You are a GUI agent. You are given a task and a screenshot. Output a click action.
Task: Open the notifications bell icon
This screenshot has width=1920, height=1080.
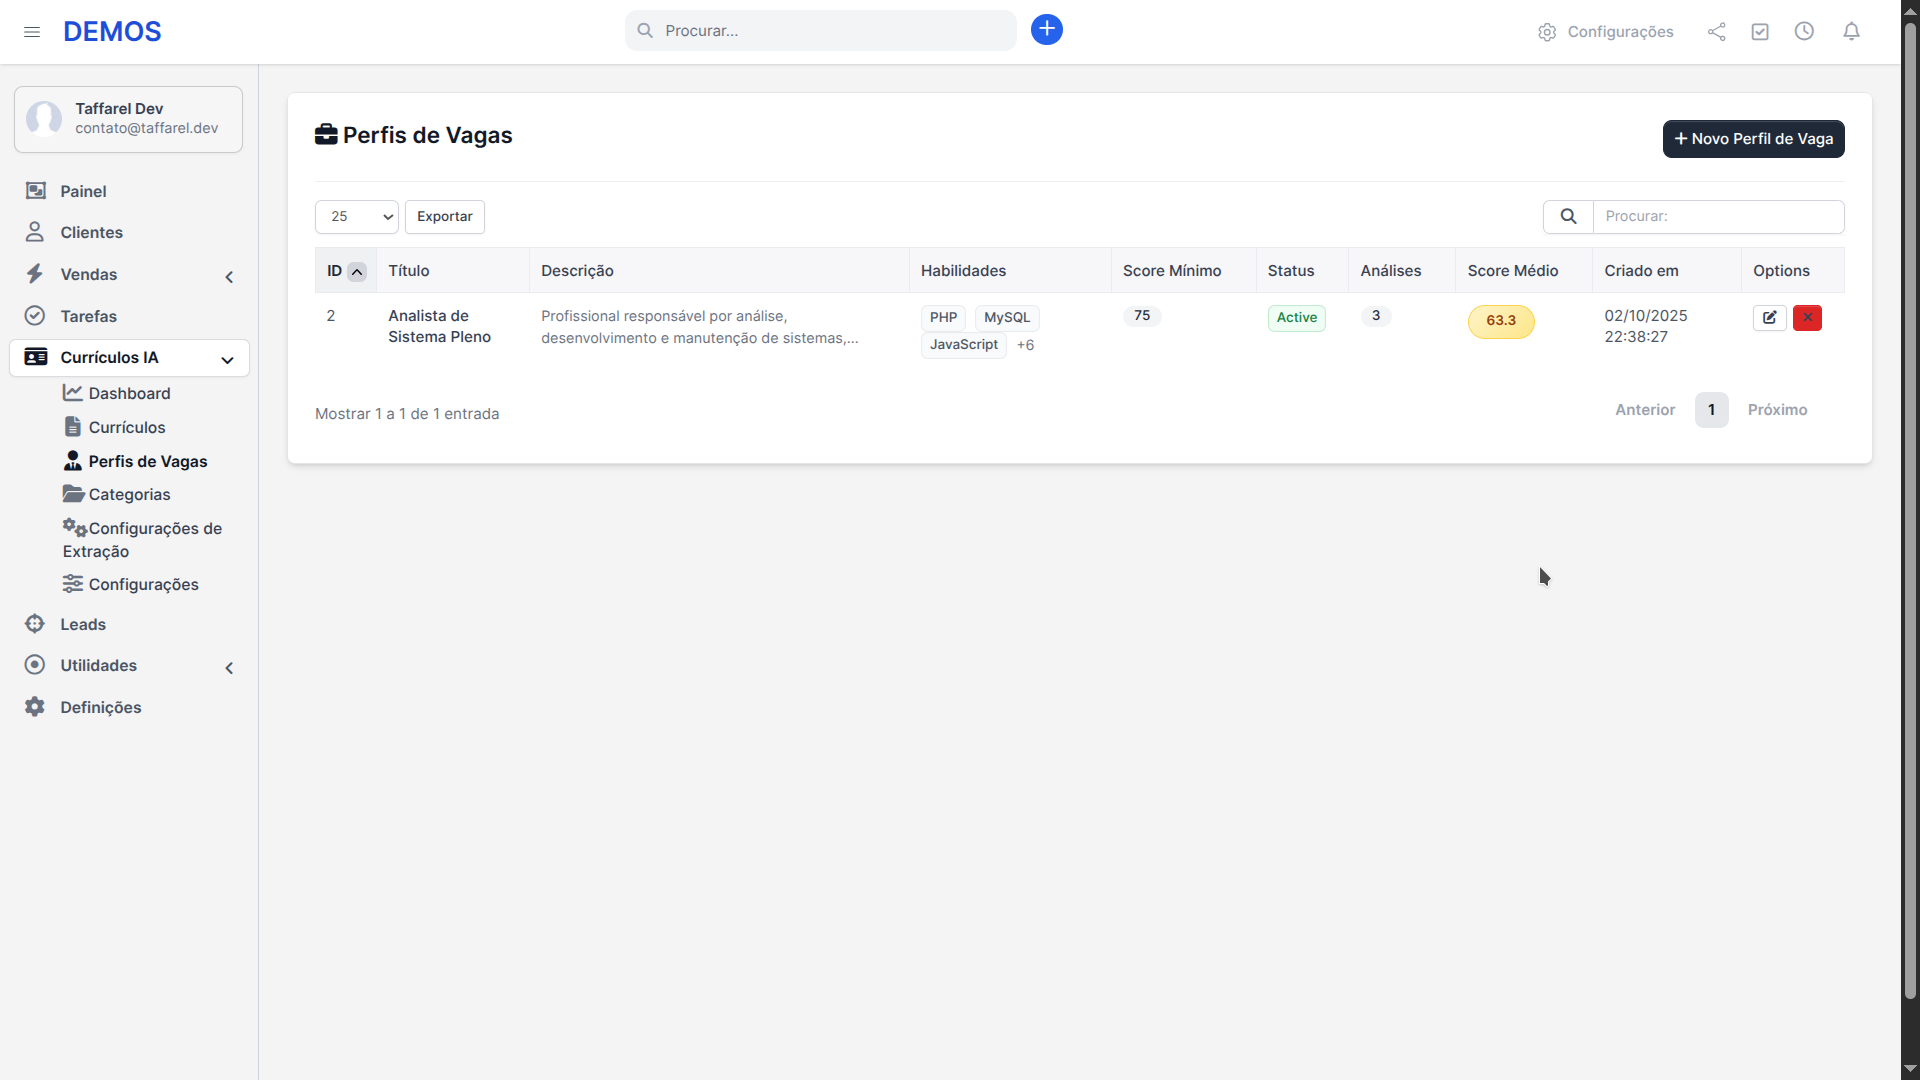pyautogui.click(x=1851, y=31)
